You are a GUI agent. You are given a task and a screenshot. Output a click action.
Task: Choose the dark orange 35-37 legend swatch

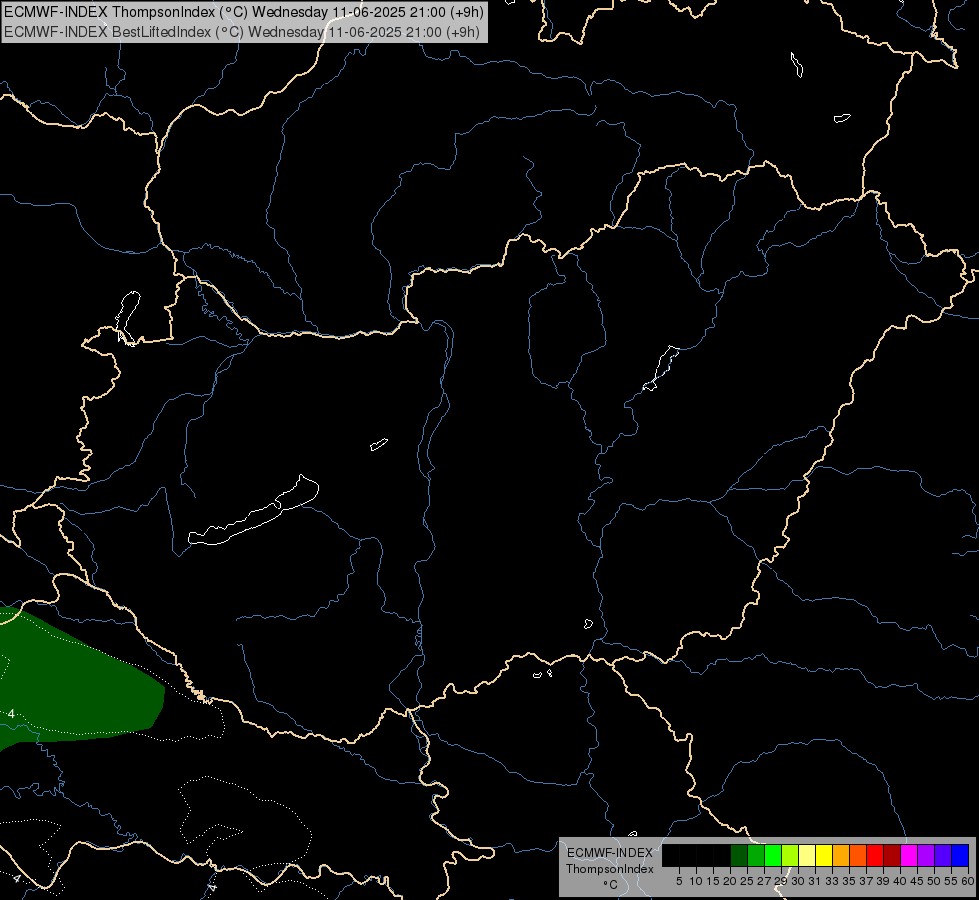pos(858,856)
